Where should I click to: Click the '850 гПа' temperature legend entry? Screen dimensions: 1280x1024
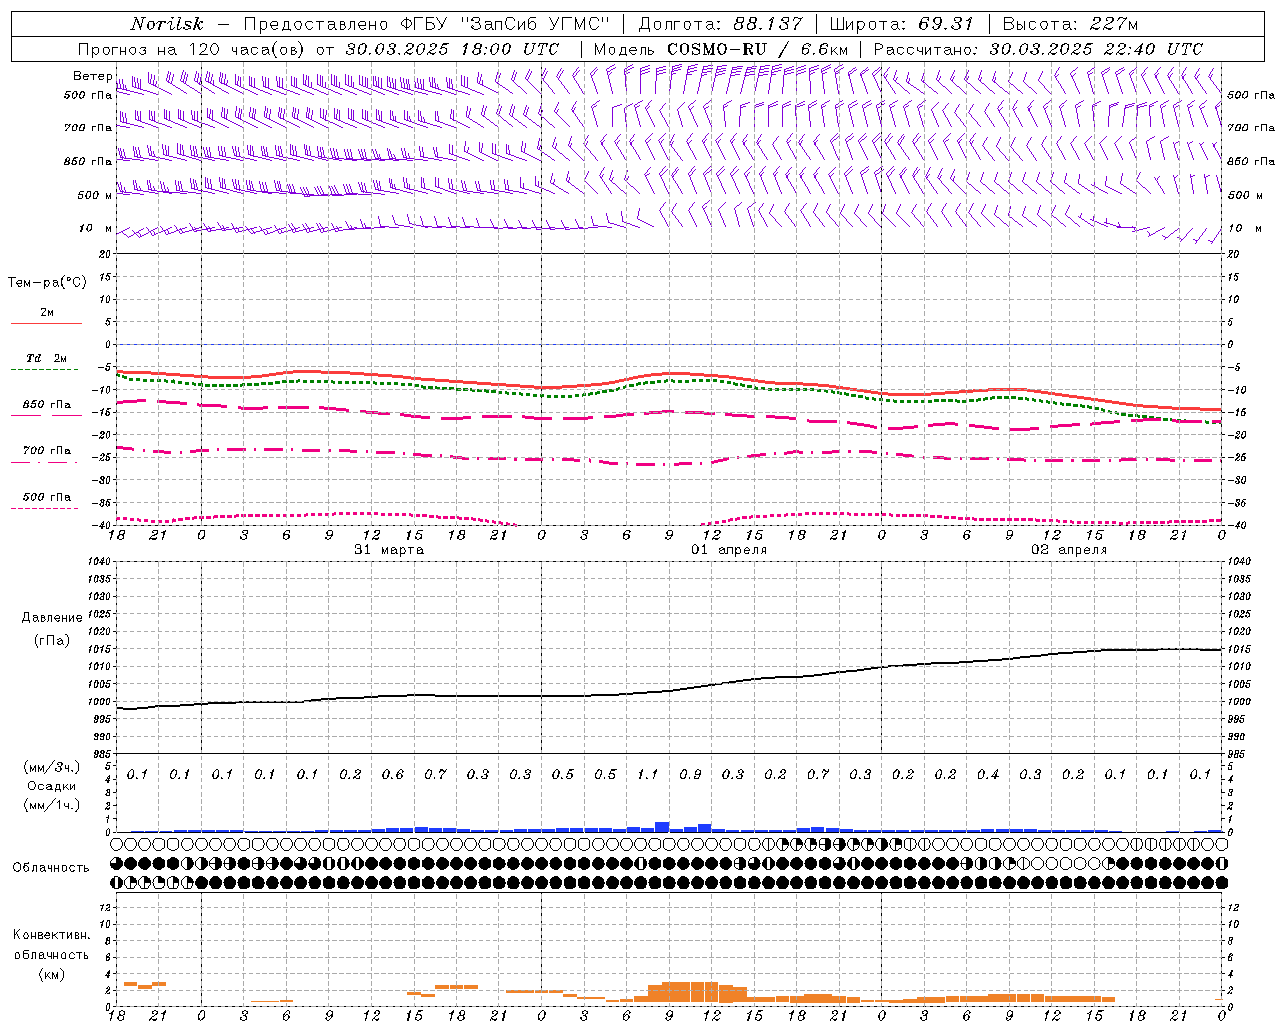pyautogui.click(x=47, y=405)
